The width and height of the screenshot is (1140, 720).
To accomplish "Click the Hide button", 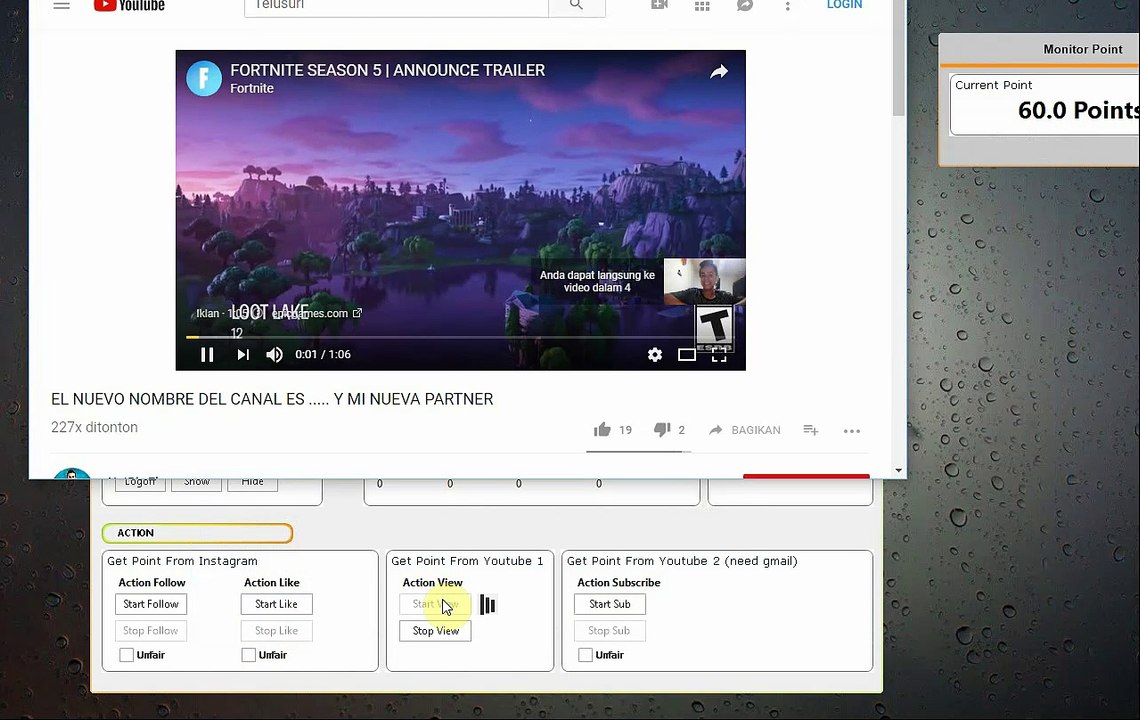I will pos(252,484).
